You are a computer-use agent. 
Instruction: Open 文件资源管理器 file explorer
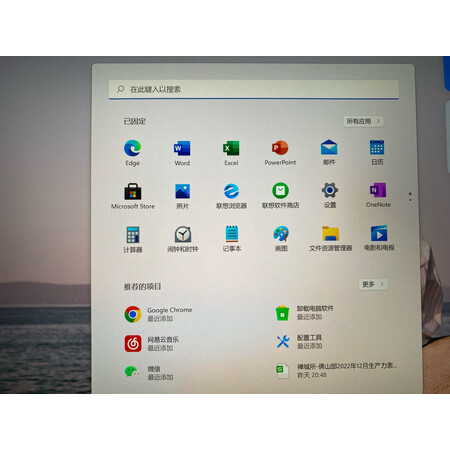point(330,238)
